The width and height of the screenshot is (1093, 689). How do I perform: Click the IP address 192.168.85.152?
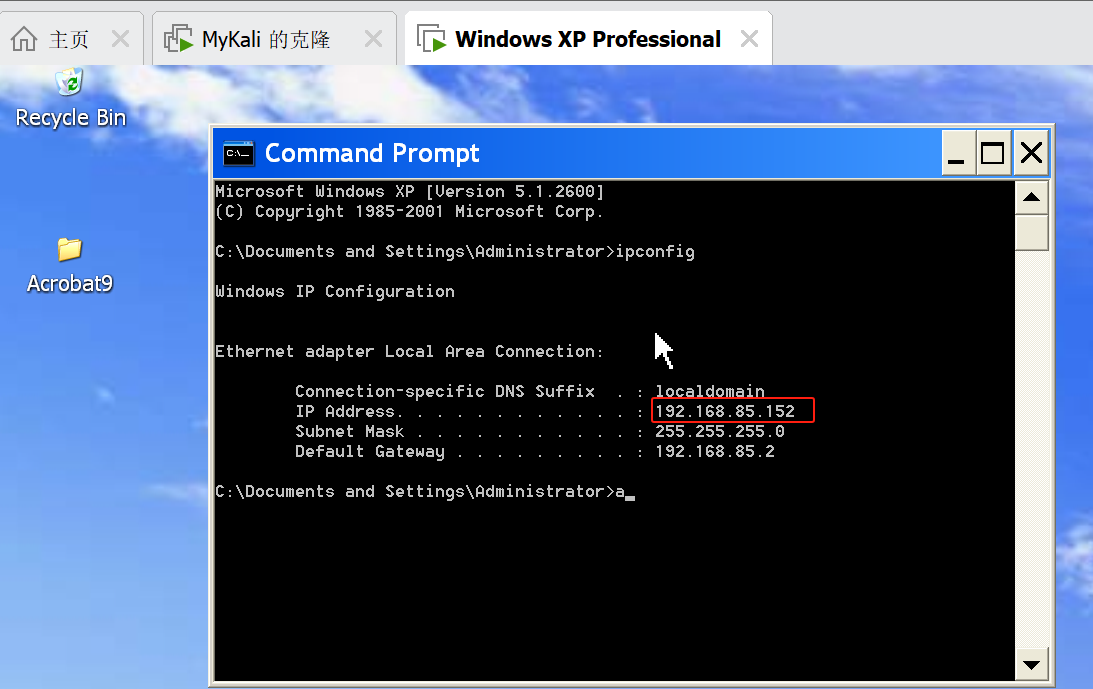[725, 411]
